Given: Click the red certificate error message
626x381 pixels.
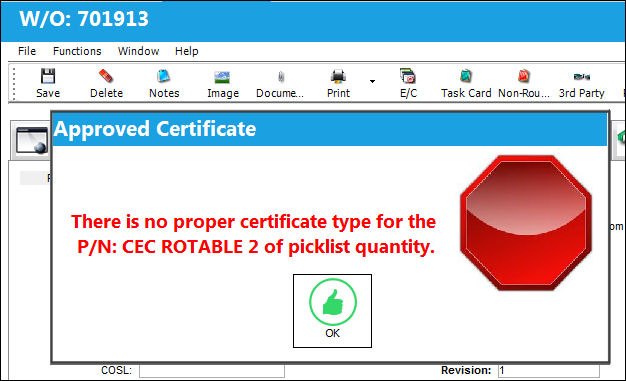Looking at the screenshot, I should pyautogui.click(x=254, y=234).
